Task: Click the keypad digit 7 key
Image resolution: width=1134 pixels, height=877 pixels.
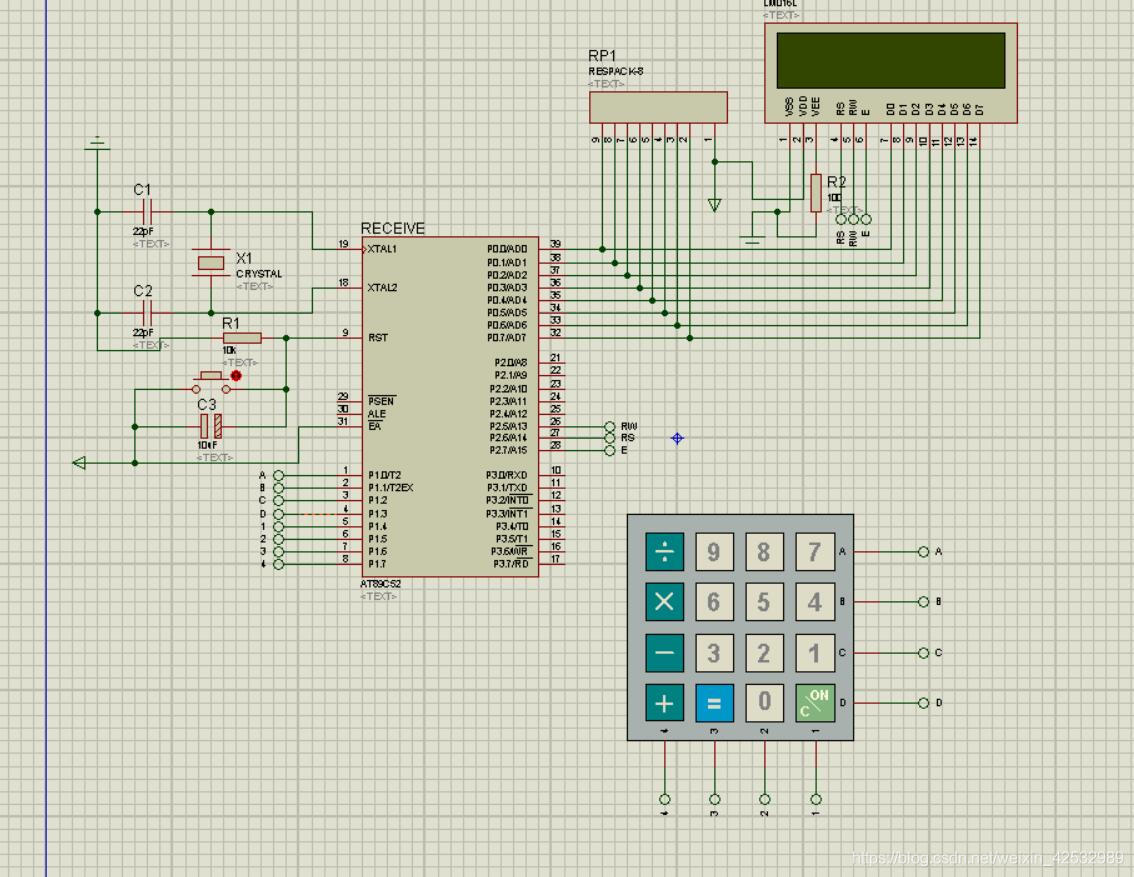Action: (x=815, y=552)
